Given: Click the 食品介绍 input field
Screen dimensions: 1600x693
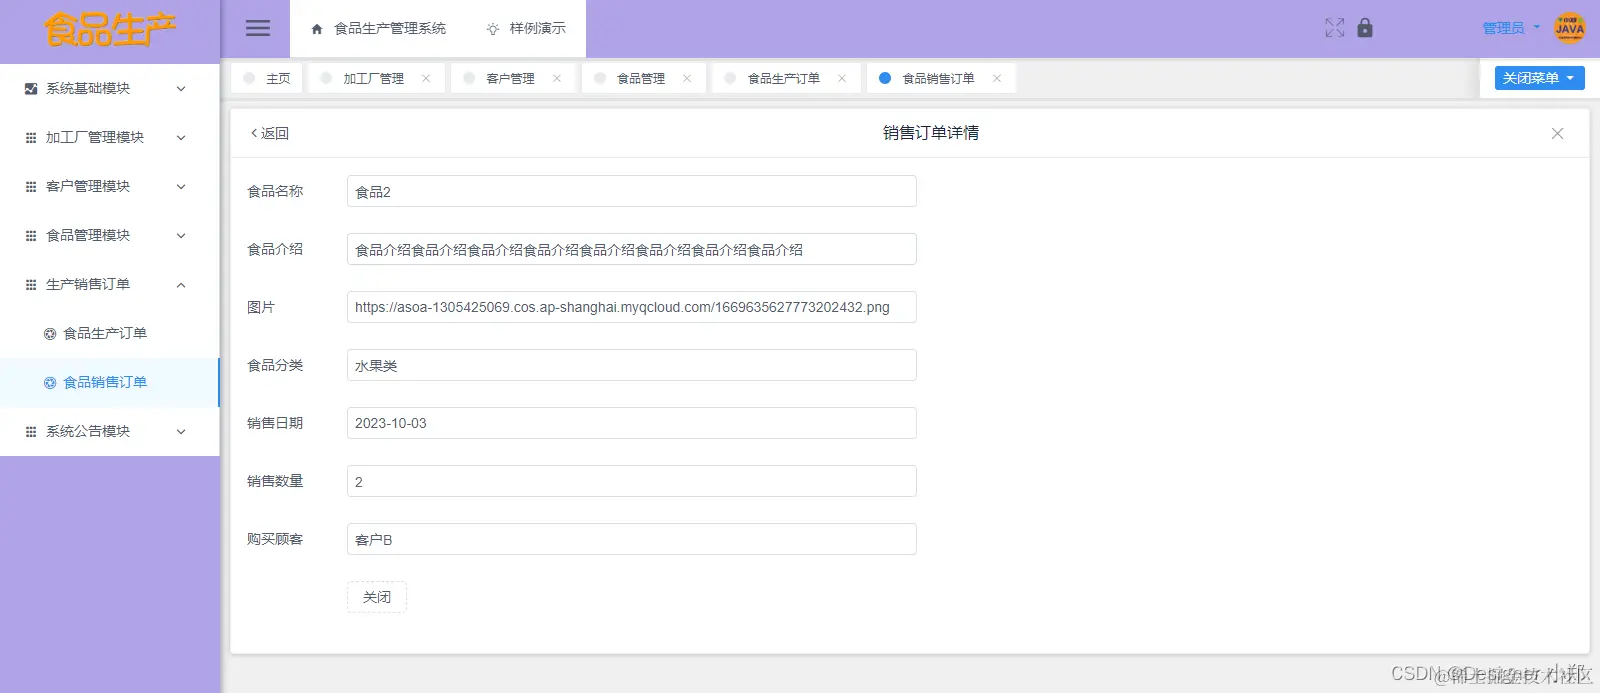Looking at the screenshot, I should pyautogui.click(x=632, y=249).
